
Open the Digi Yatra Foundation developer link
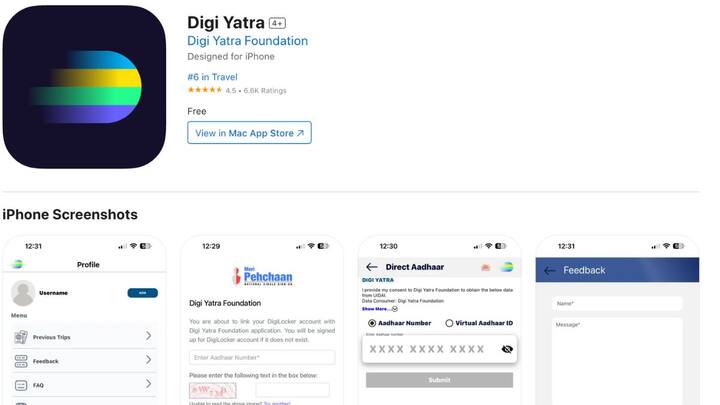248,41
